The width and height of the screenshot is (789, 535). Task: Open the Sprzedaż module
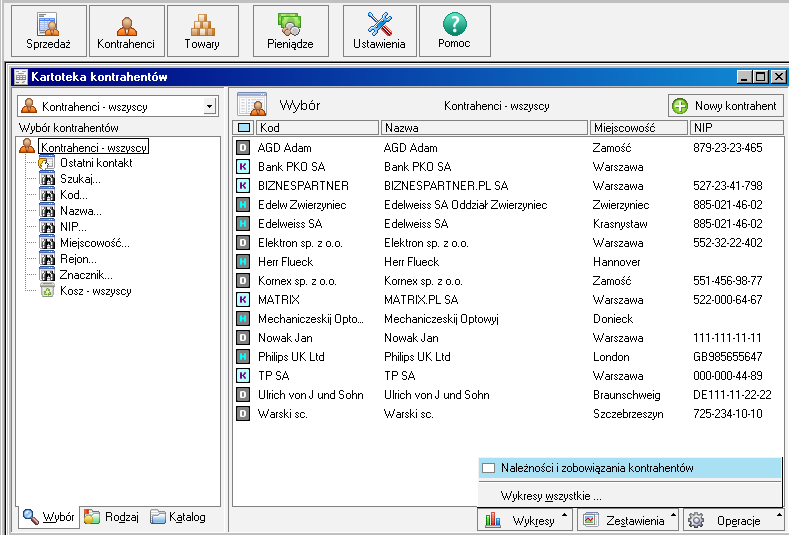(x=48, y=31)
